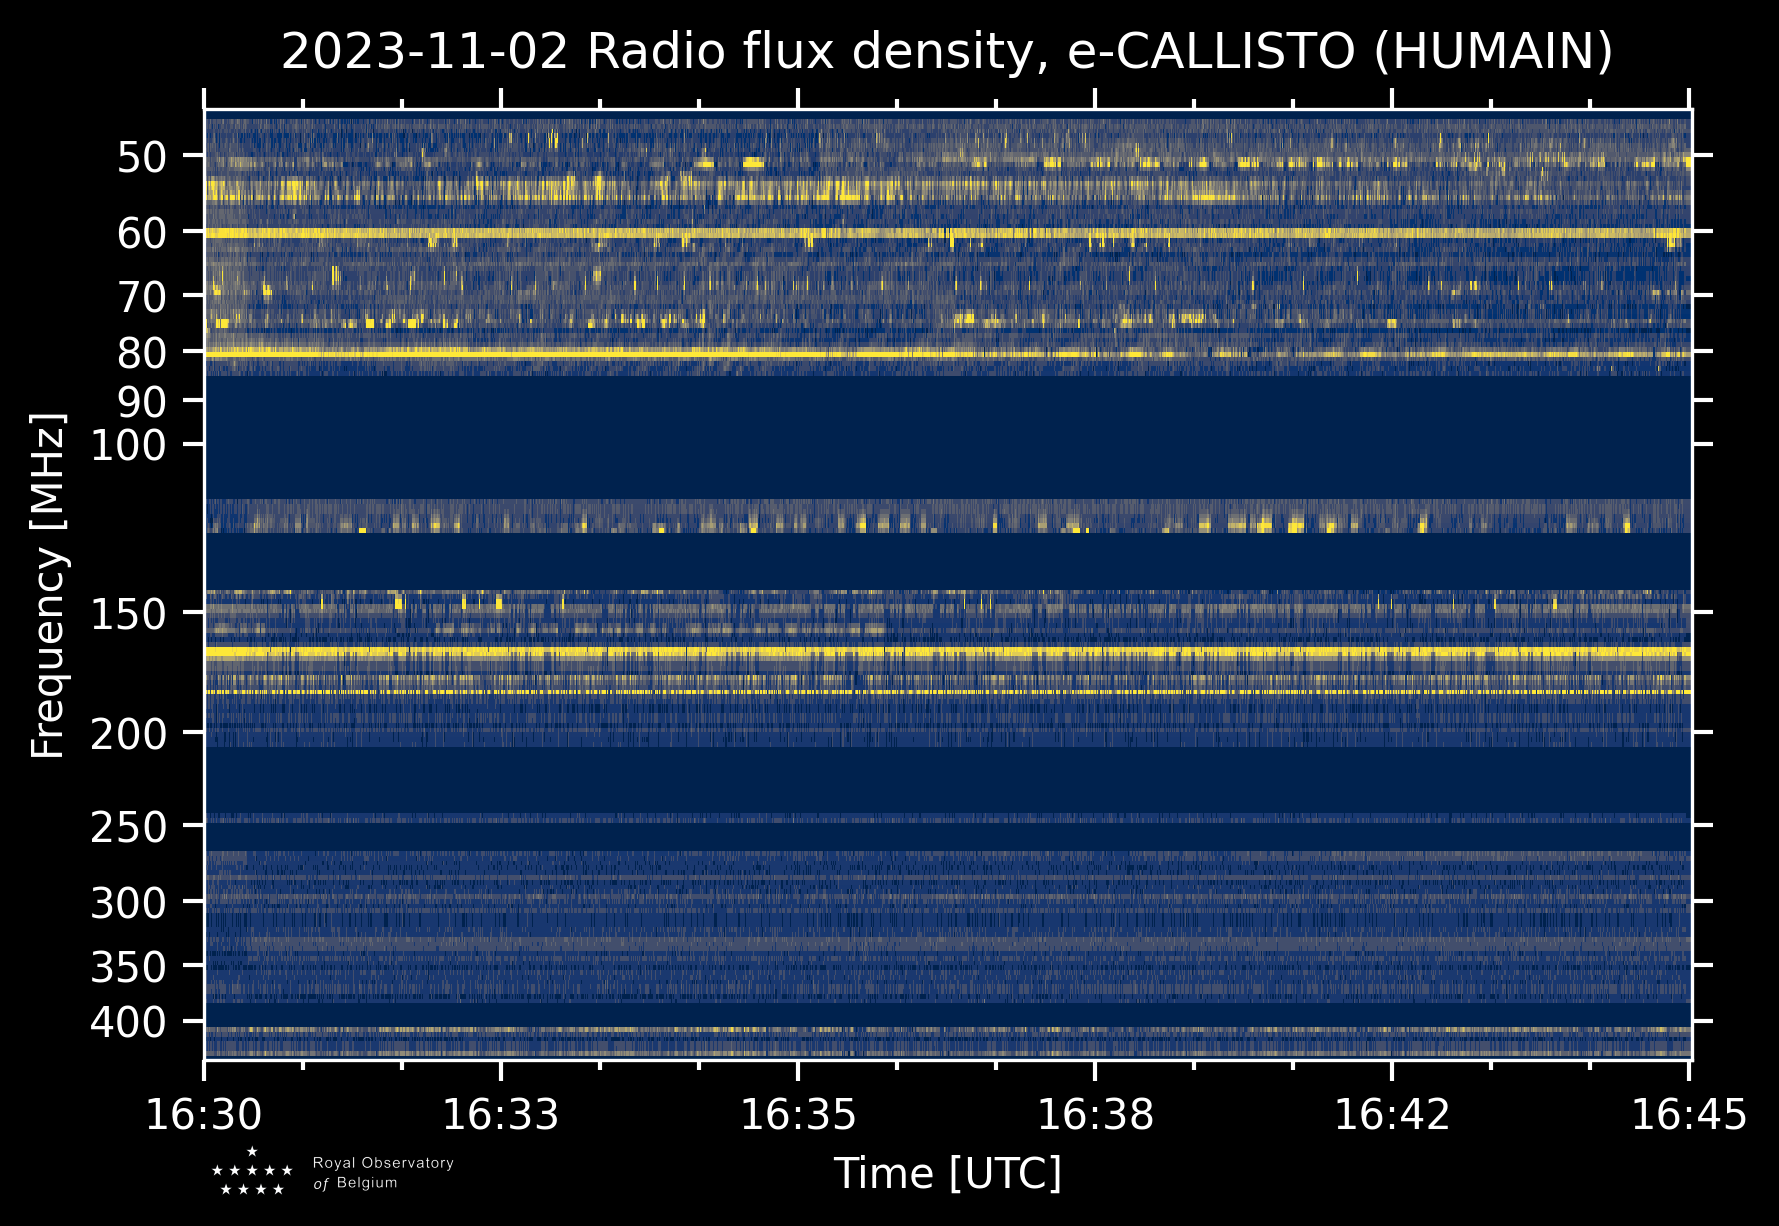
Task: Click the Royal Observatory of Belgium text
Action: [382, 1173]
